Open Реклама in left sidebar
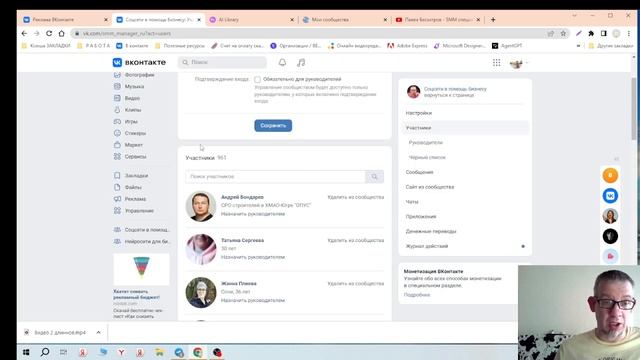Image resolution: width=640 pixels, height=360 pixels. tap(130, 199)
